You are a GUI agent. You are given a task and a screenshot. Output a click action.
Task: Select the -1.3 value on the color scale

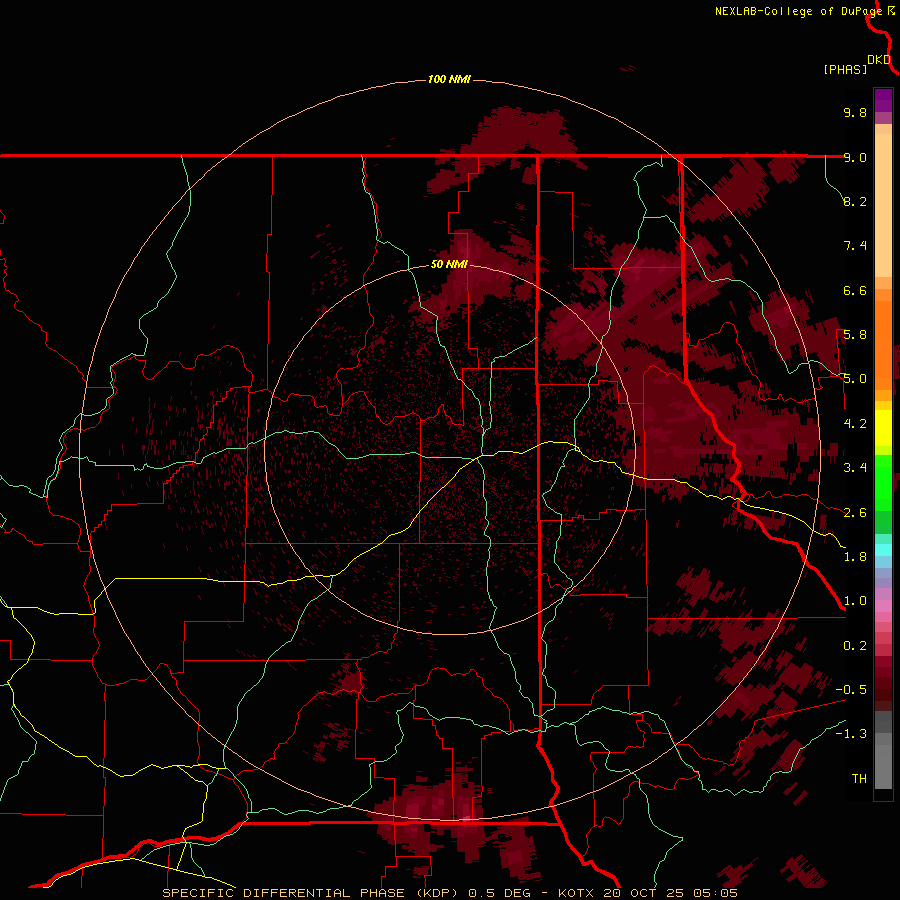coord(851,734)
